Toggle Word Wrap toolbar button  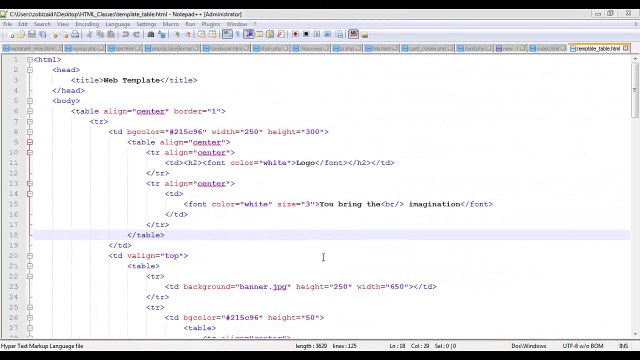pos(227,35)
